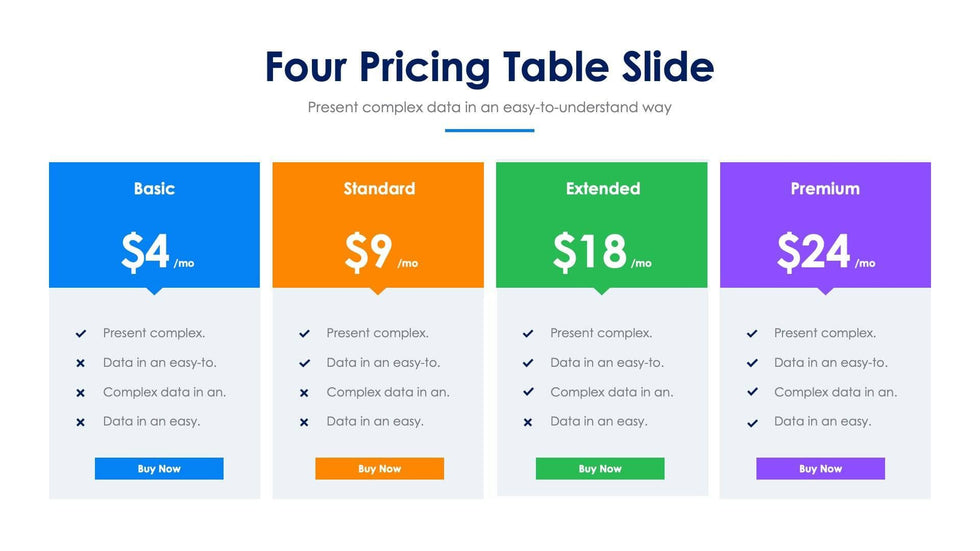
Task: Select the blue Basic plan header
Action: coord(154,188)
